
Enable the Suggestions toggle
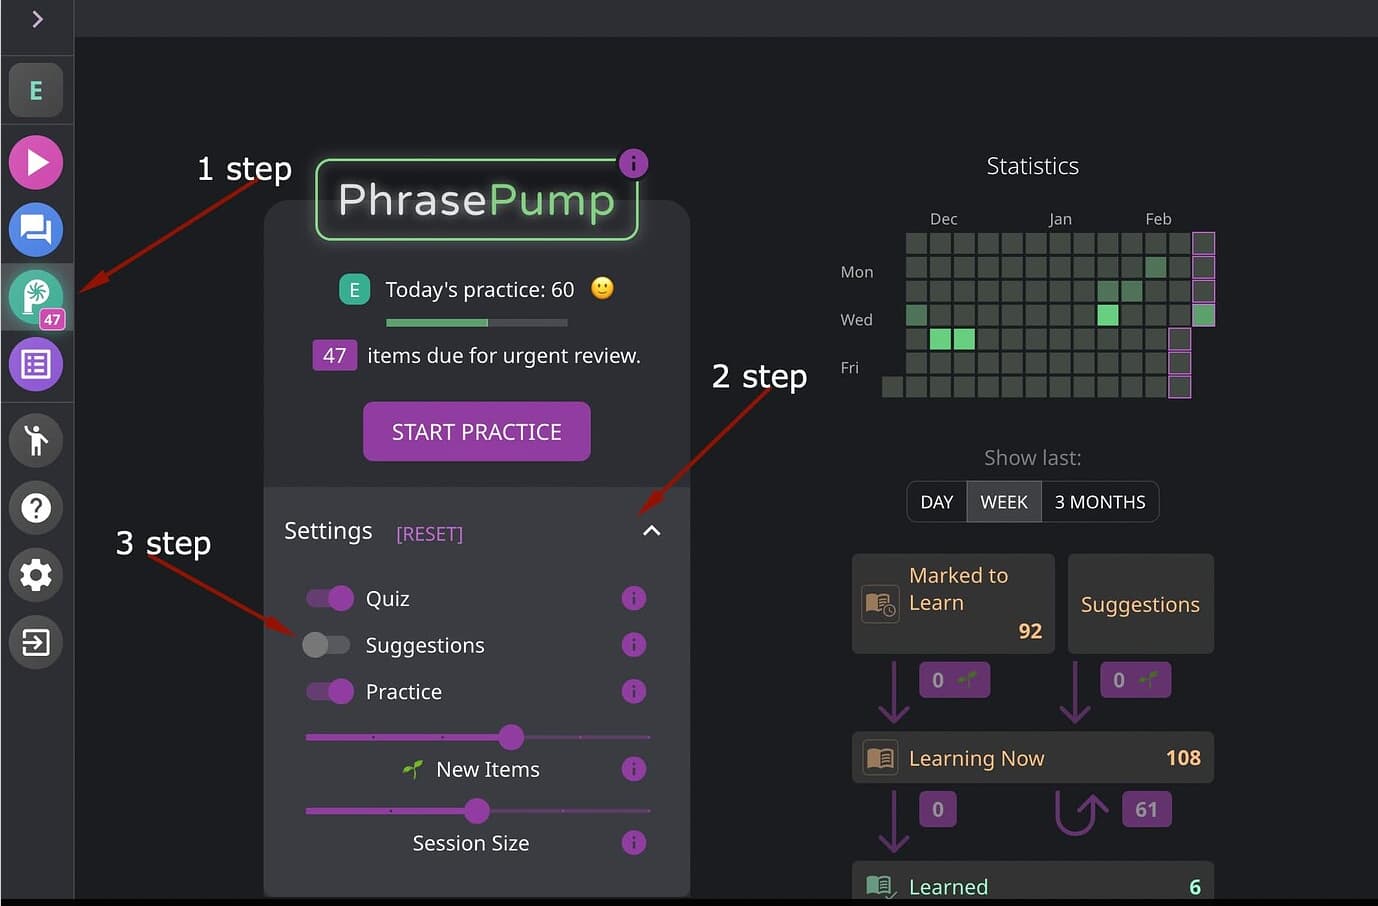tap(326, 645)
